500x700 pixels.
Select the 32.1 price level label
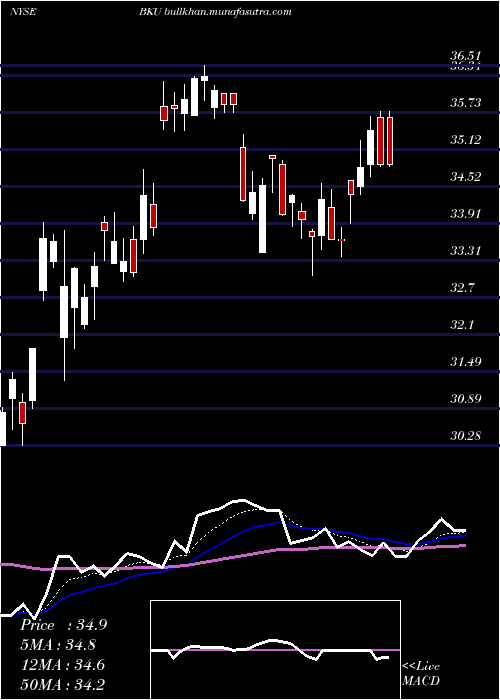[x=462, y=325]
